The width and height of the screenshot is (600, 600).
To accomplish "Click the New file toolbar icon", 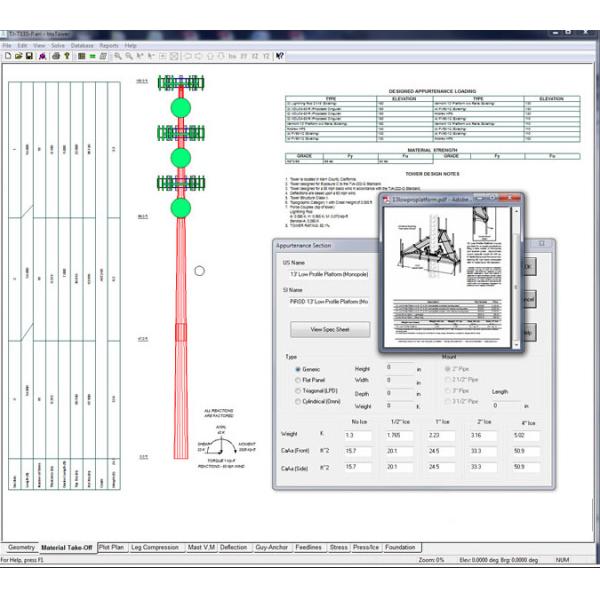I will [7, 56].
